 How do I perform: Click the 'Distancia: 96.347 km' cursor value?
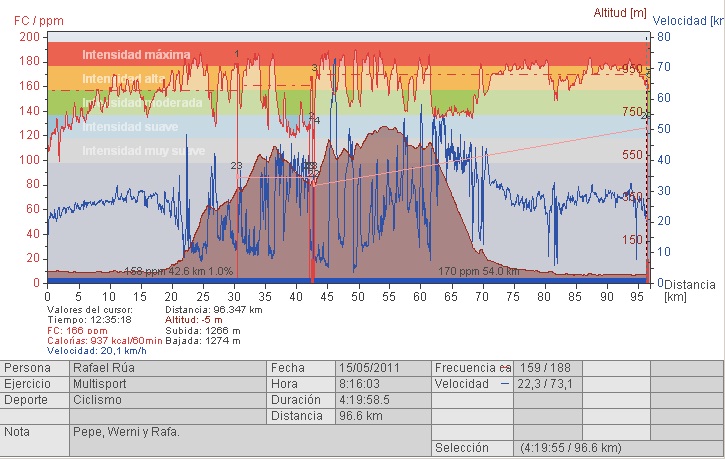click(x=214, y=310)
